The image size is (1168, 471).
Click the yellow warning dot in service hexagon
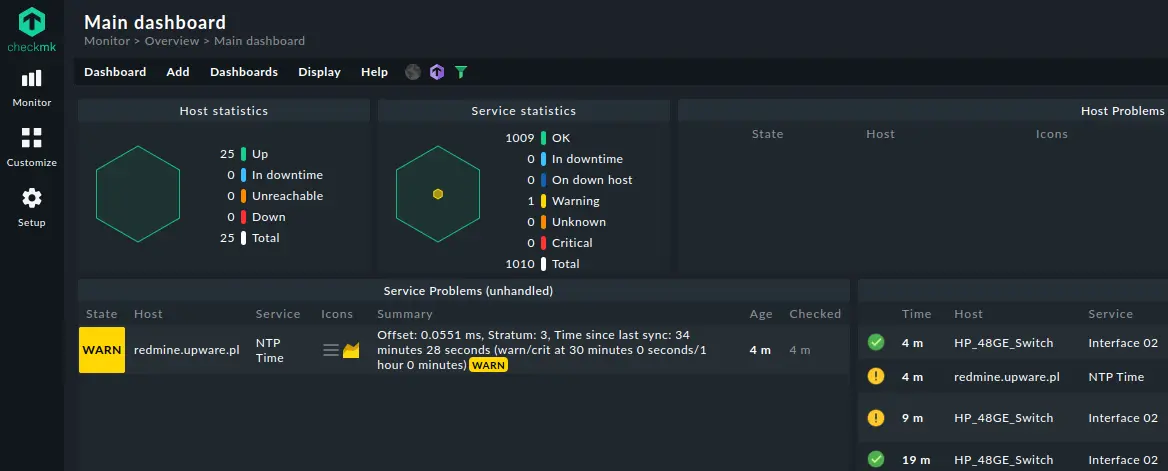pos(438,194)
